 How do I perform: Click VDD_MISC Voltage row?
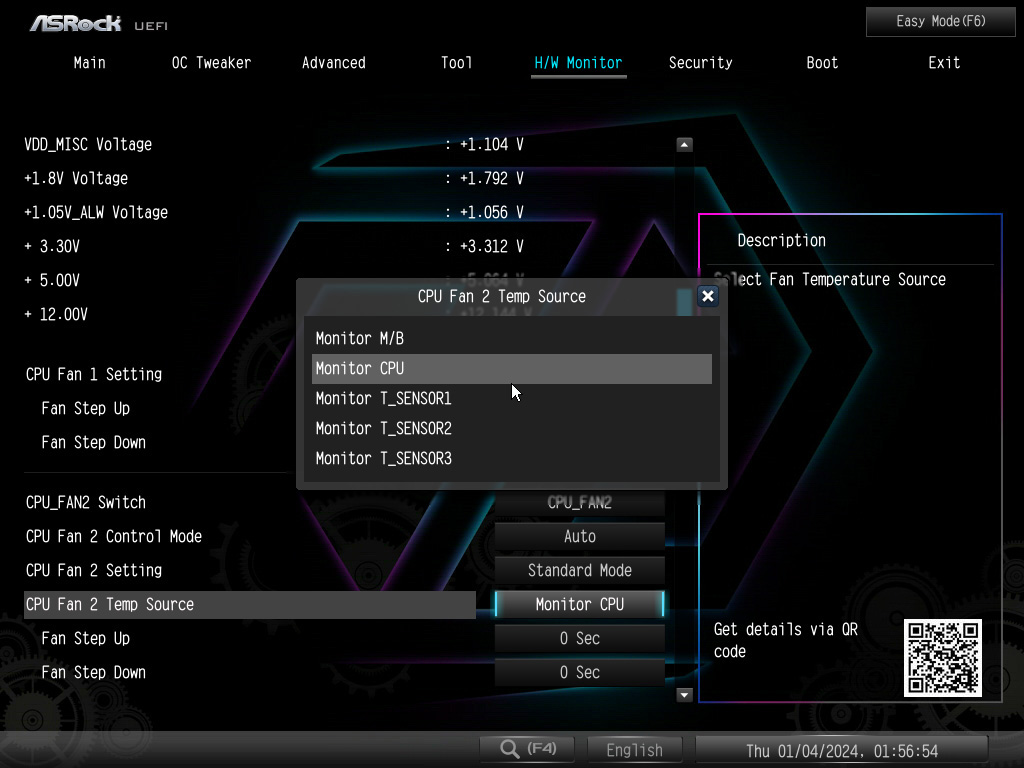tap(88, 144)
